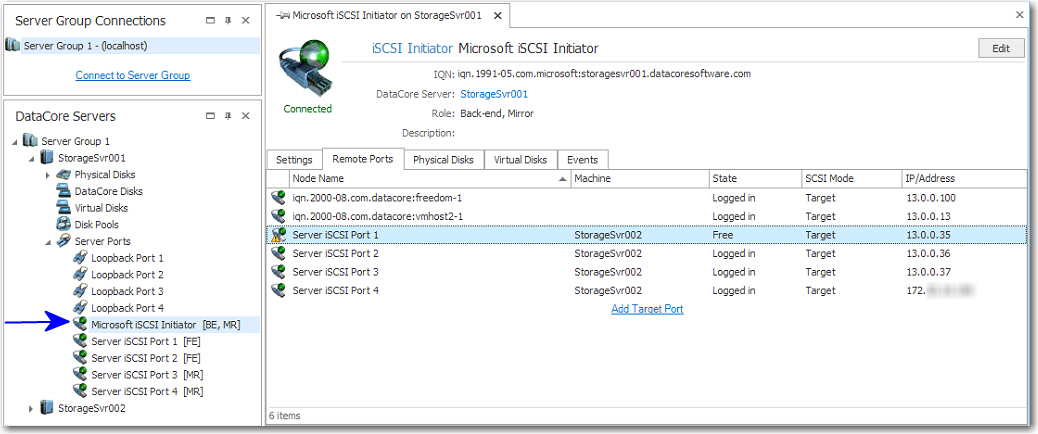1038x434 pixels.
Task: Select Server iSCSI Port 4 [MR] tree item
Action: point(147,391)
